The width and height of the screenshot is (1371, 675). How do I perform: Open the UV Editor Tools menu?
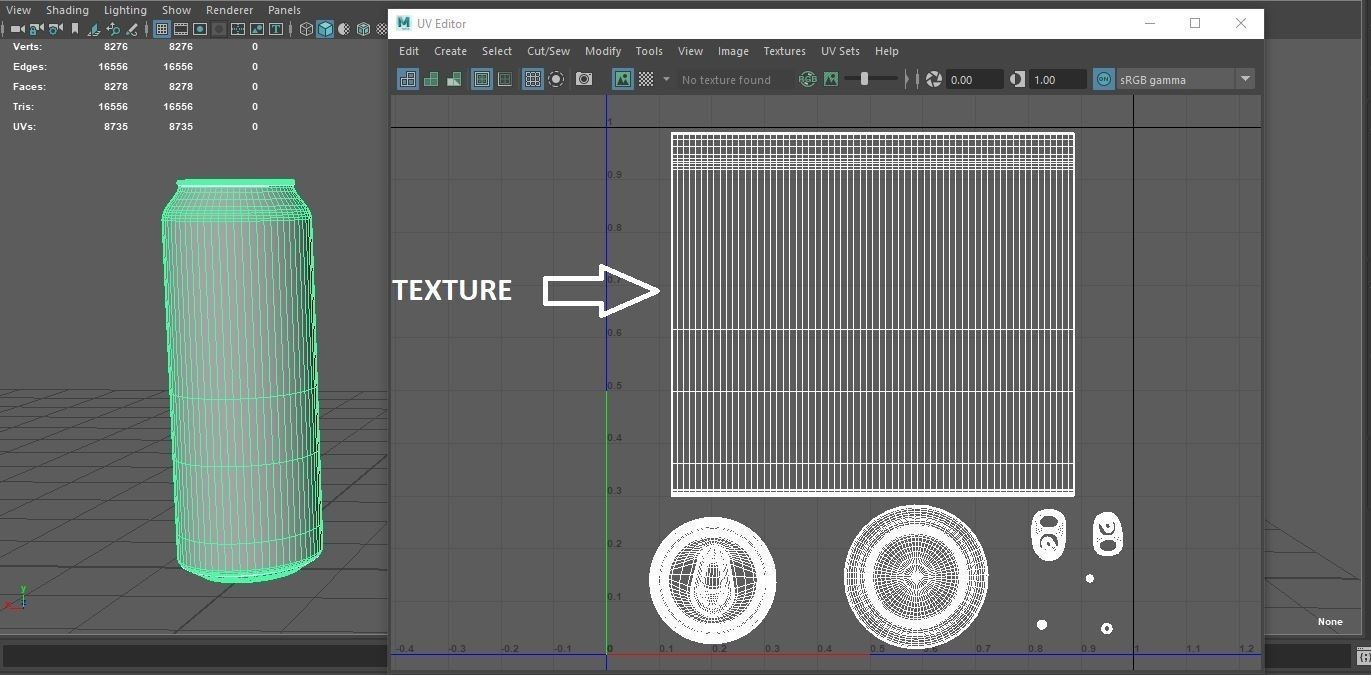click(x=649, y=51)
